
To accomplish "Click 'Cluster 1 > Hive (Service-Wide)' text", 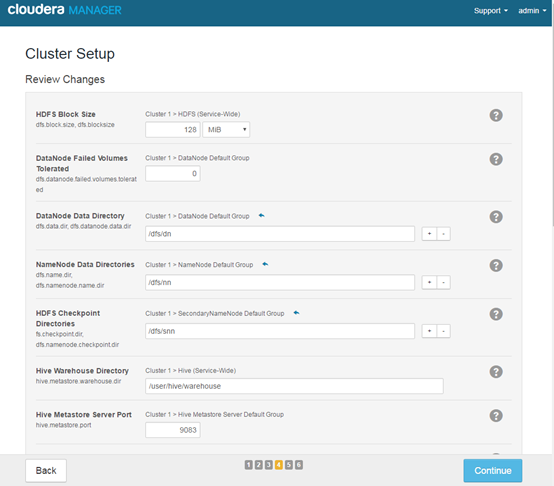I will click(190, 371).
